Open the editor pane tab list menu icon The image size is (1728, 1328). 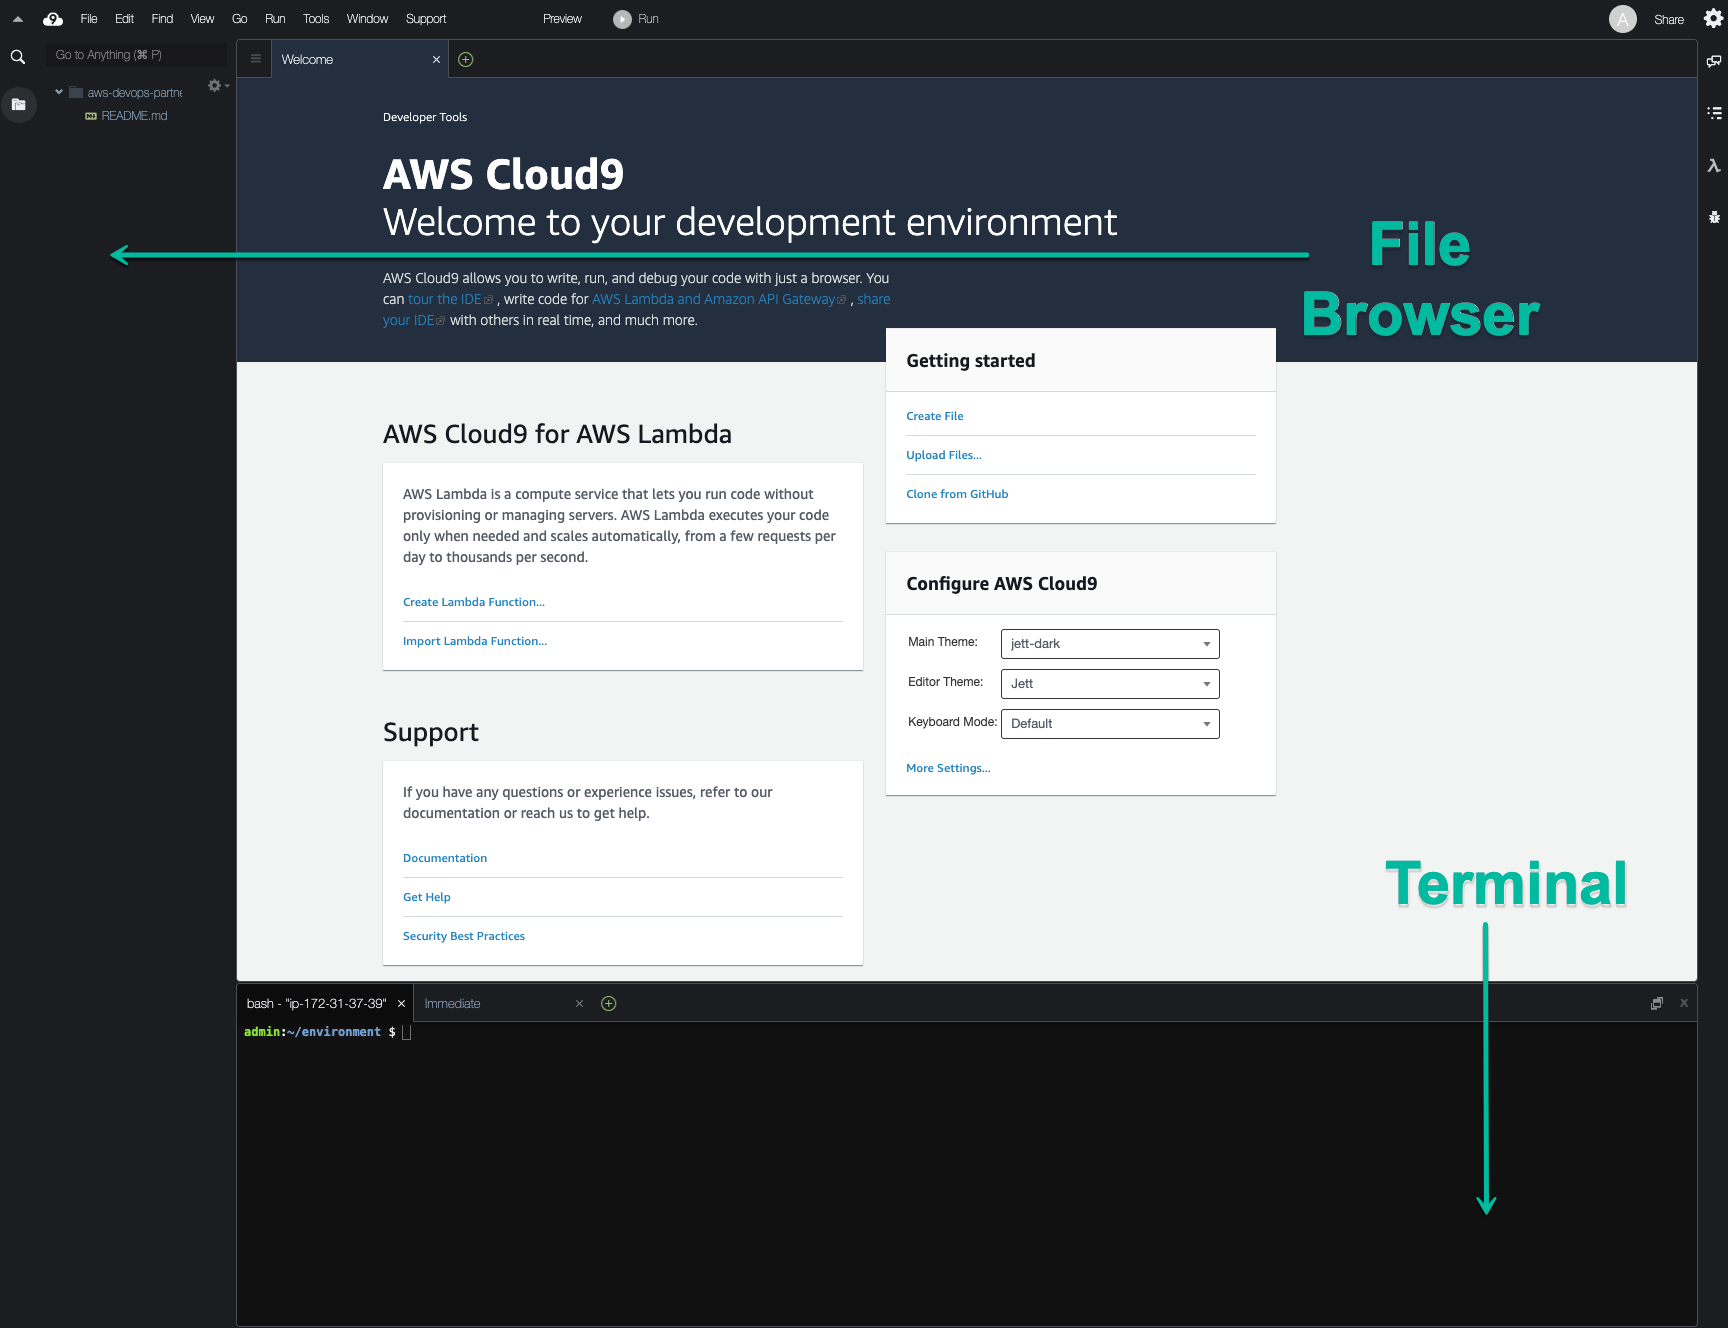[x=256, y=59]
